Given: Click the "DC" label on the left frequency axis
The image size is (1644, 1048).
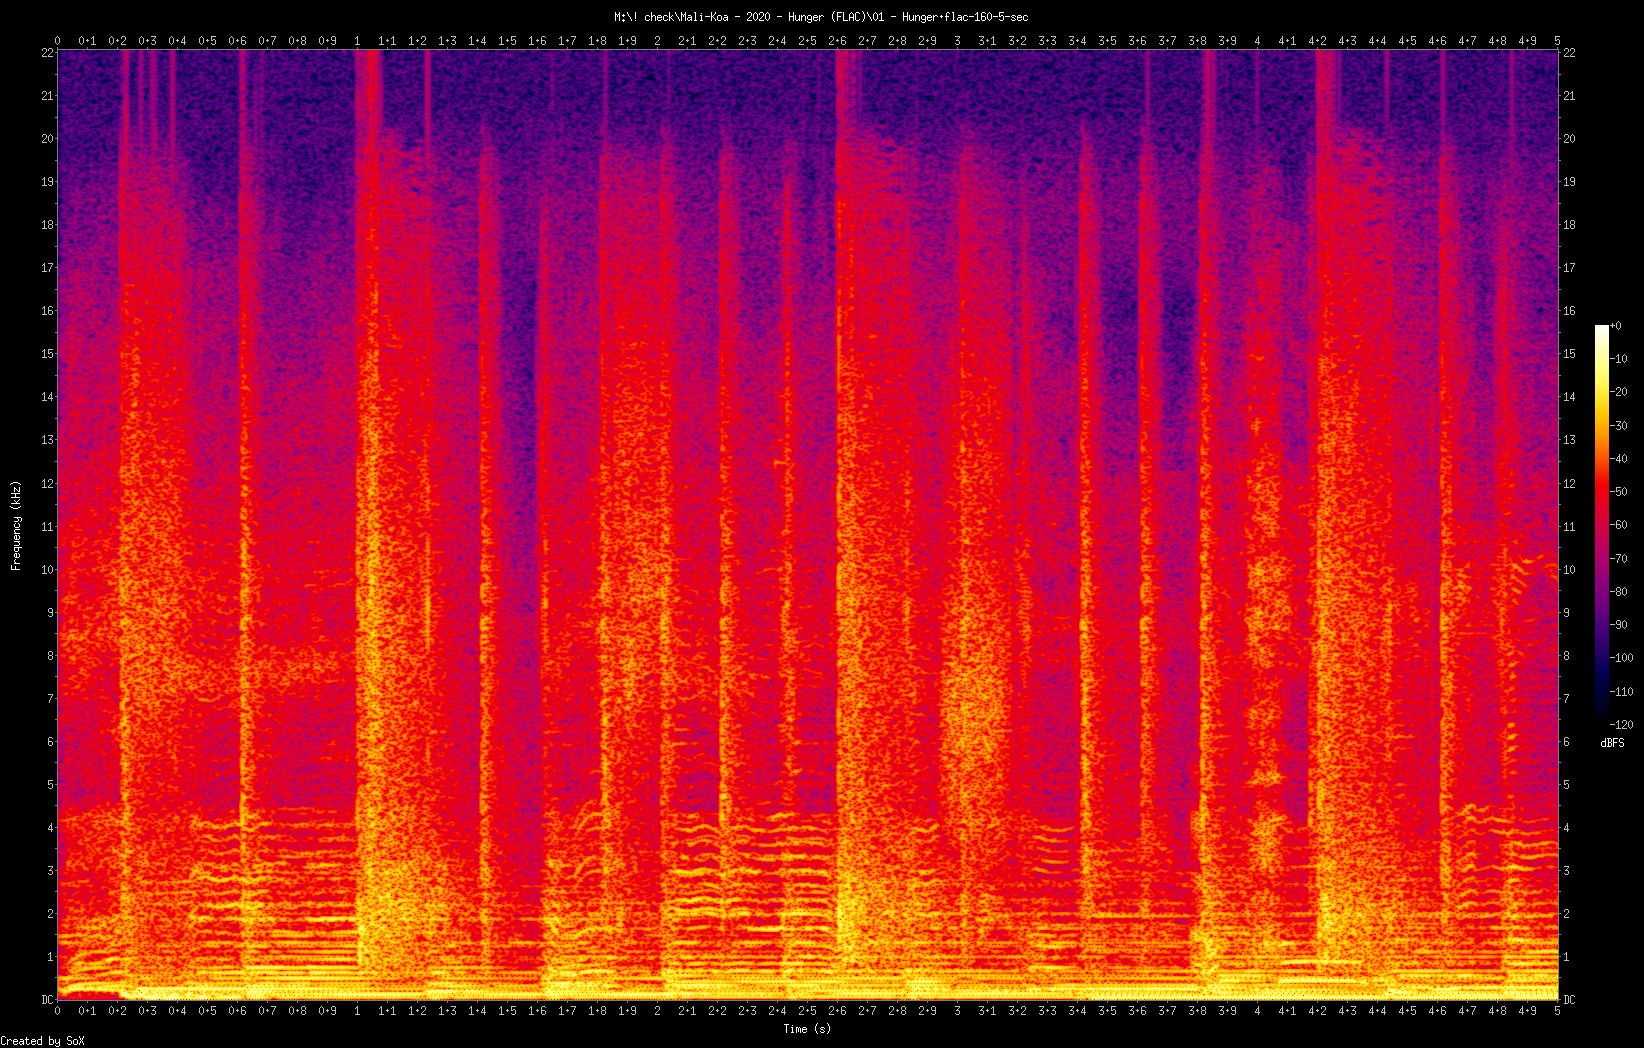Looking at the screenshot, I should pos(46,1000).
